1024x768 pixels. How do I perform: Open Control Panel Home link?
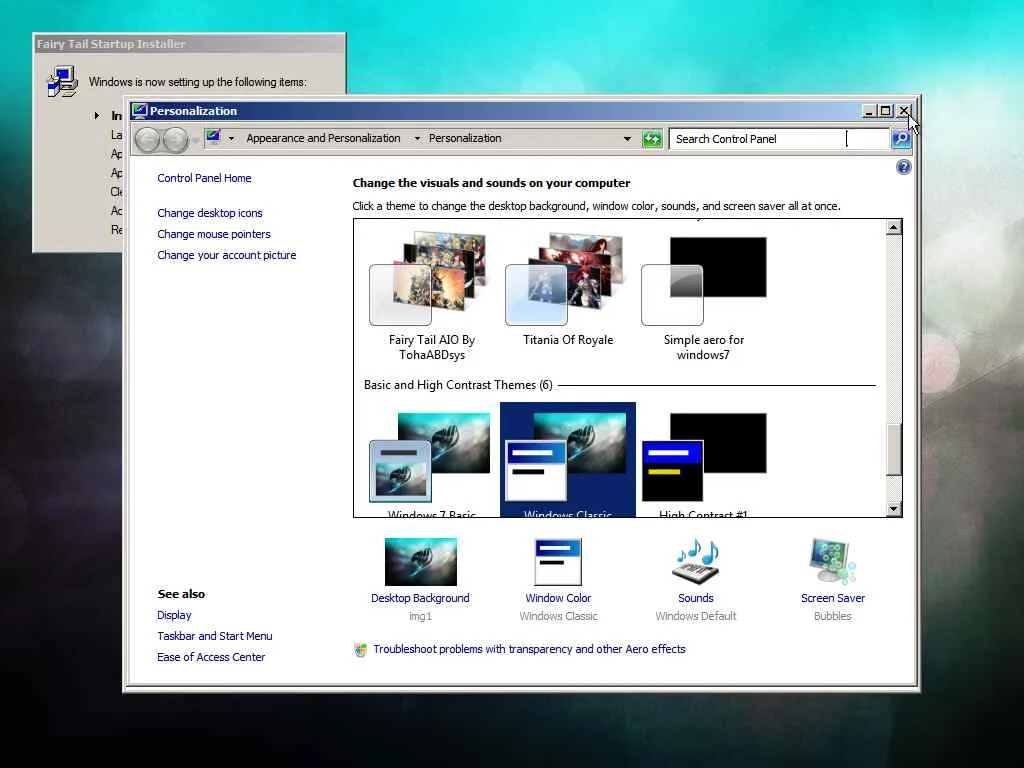204,178
